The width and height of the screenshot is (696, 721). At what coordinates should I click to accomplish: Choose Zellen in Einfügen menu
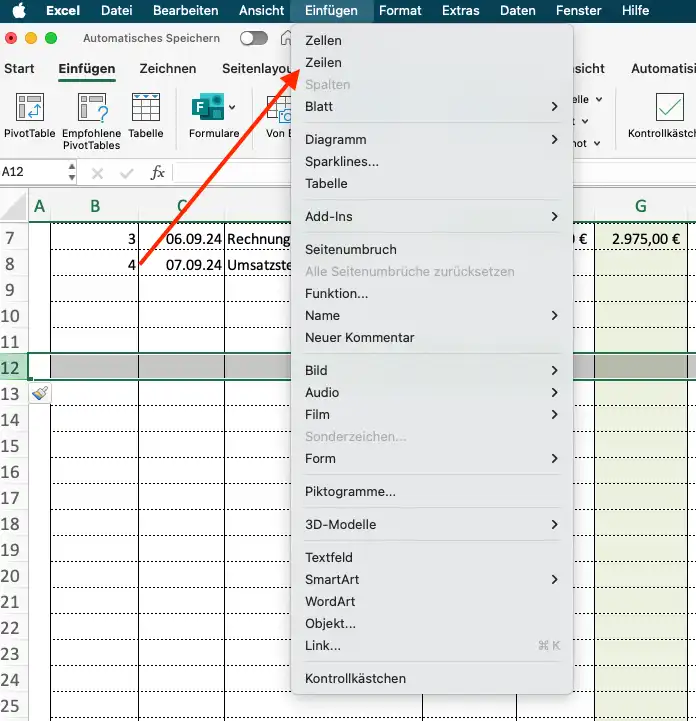(432, 40)
